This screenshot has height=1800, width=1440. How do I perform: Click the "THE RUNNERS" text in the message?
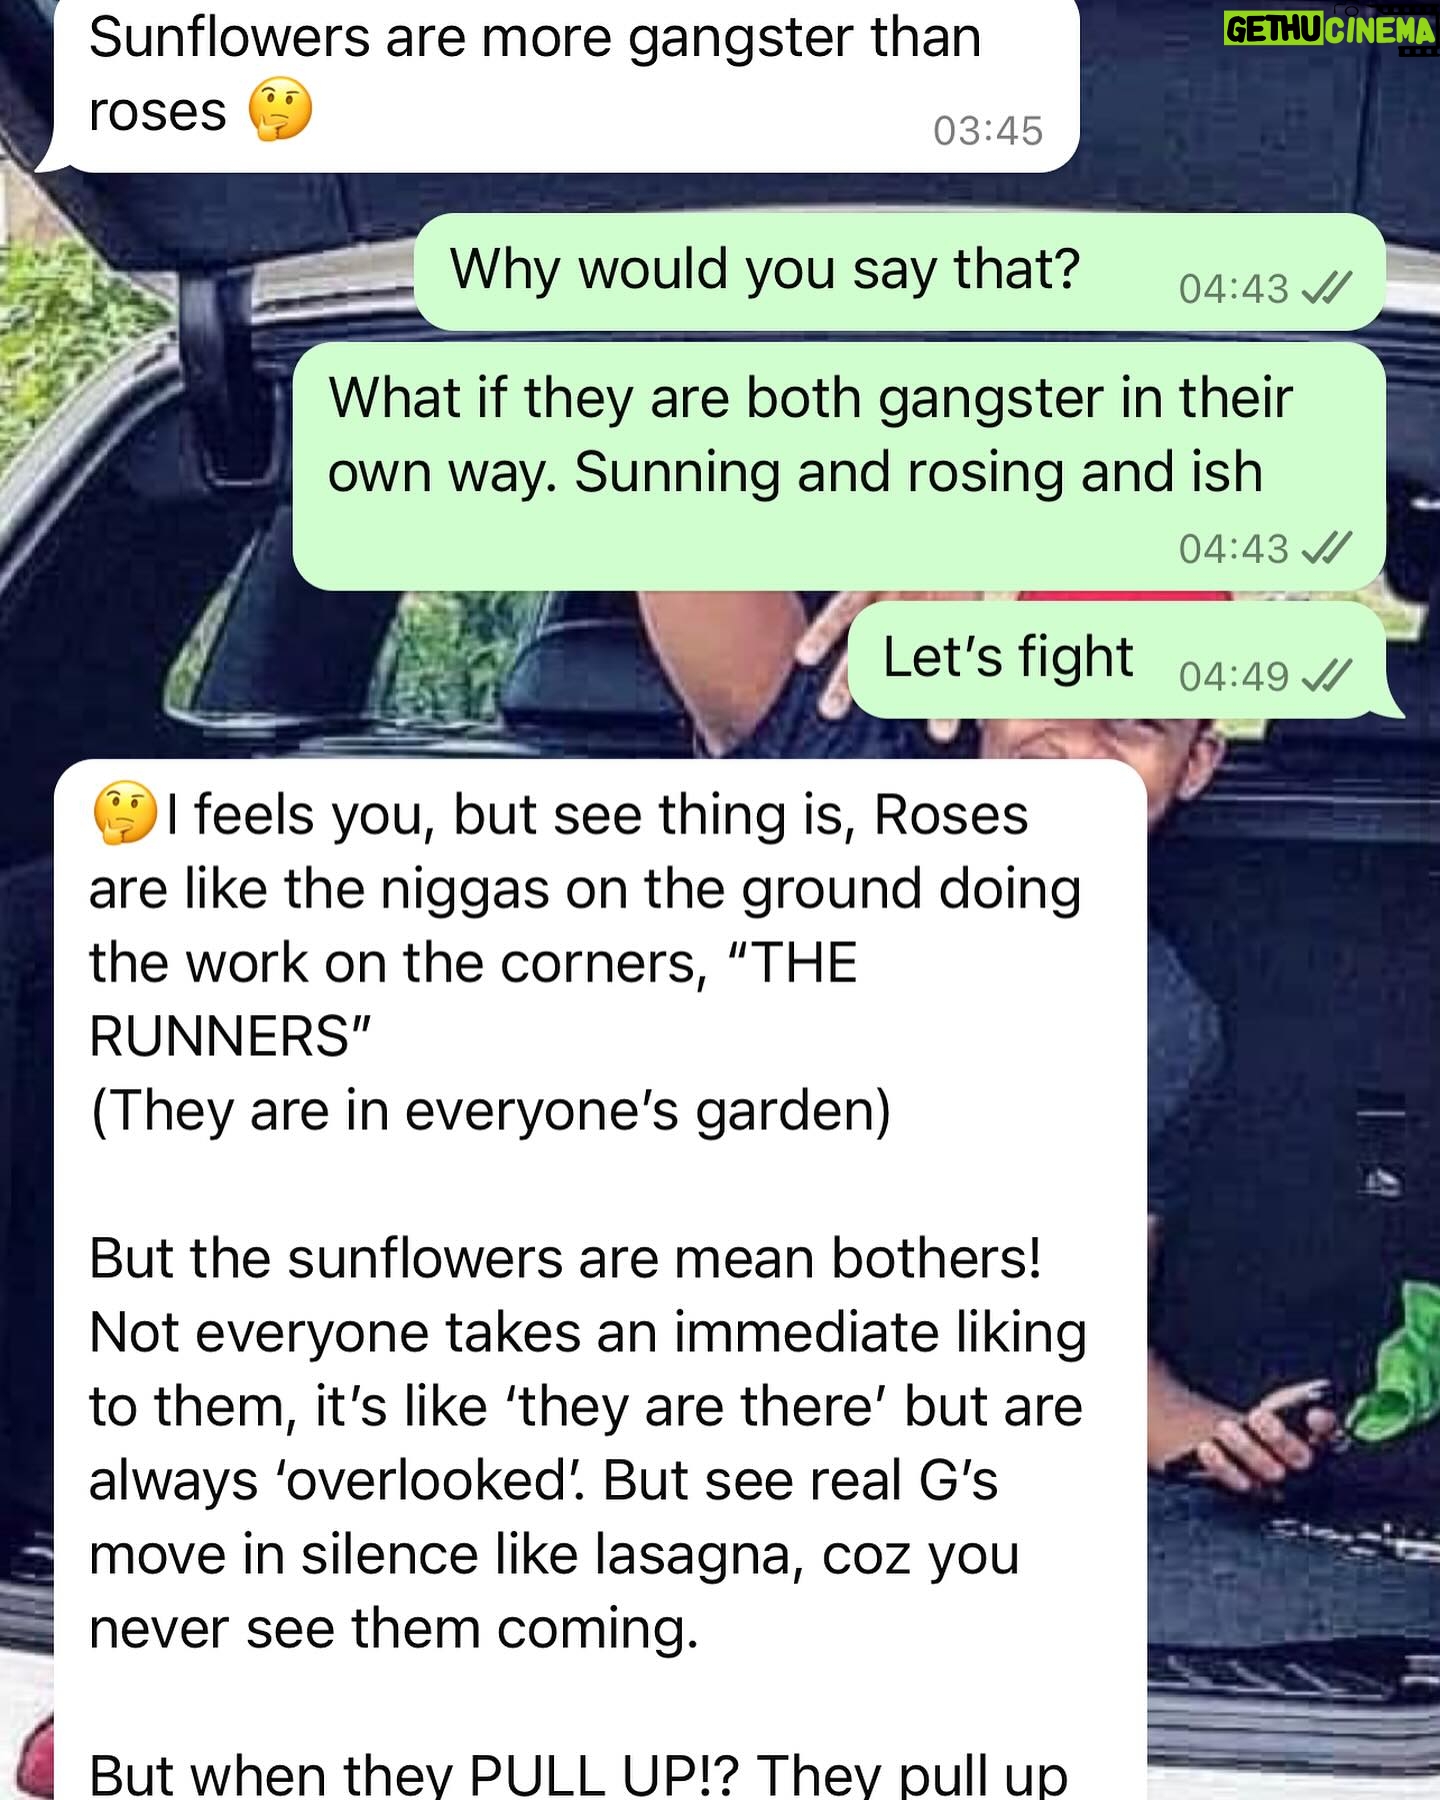[x=473, y=999]
